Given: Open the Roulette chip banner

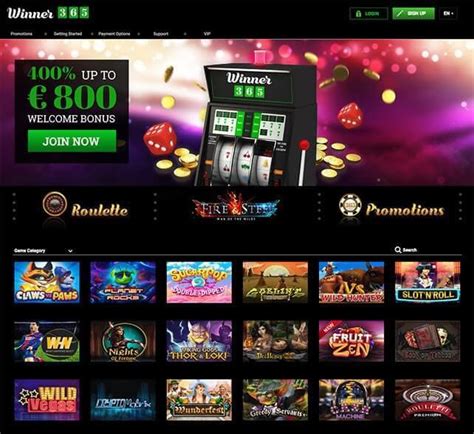Looking at the screenshot, I should tap(85, 207).
